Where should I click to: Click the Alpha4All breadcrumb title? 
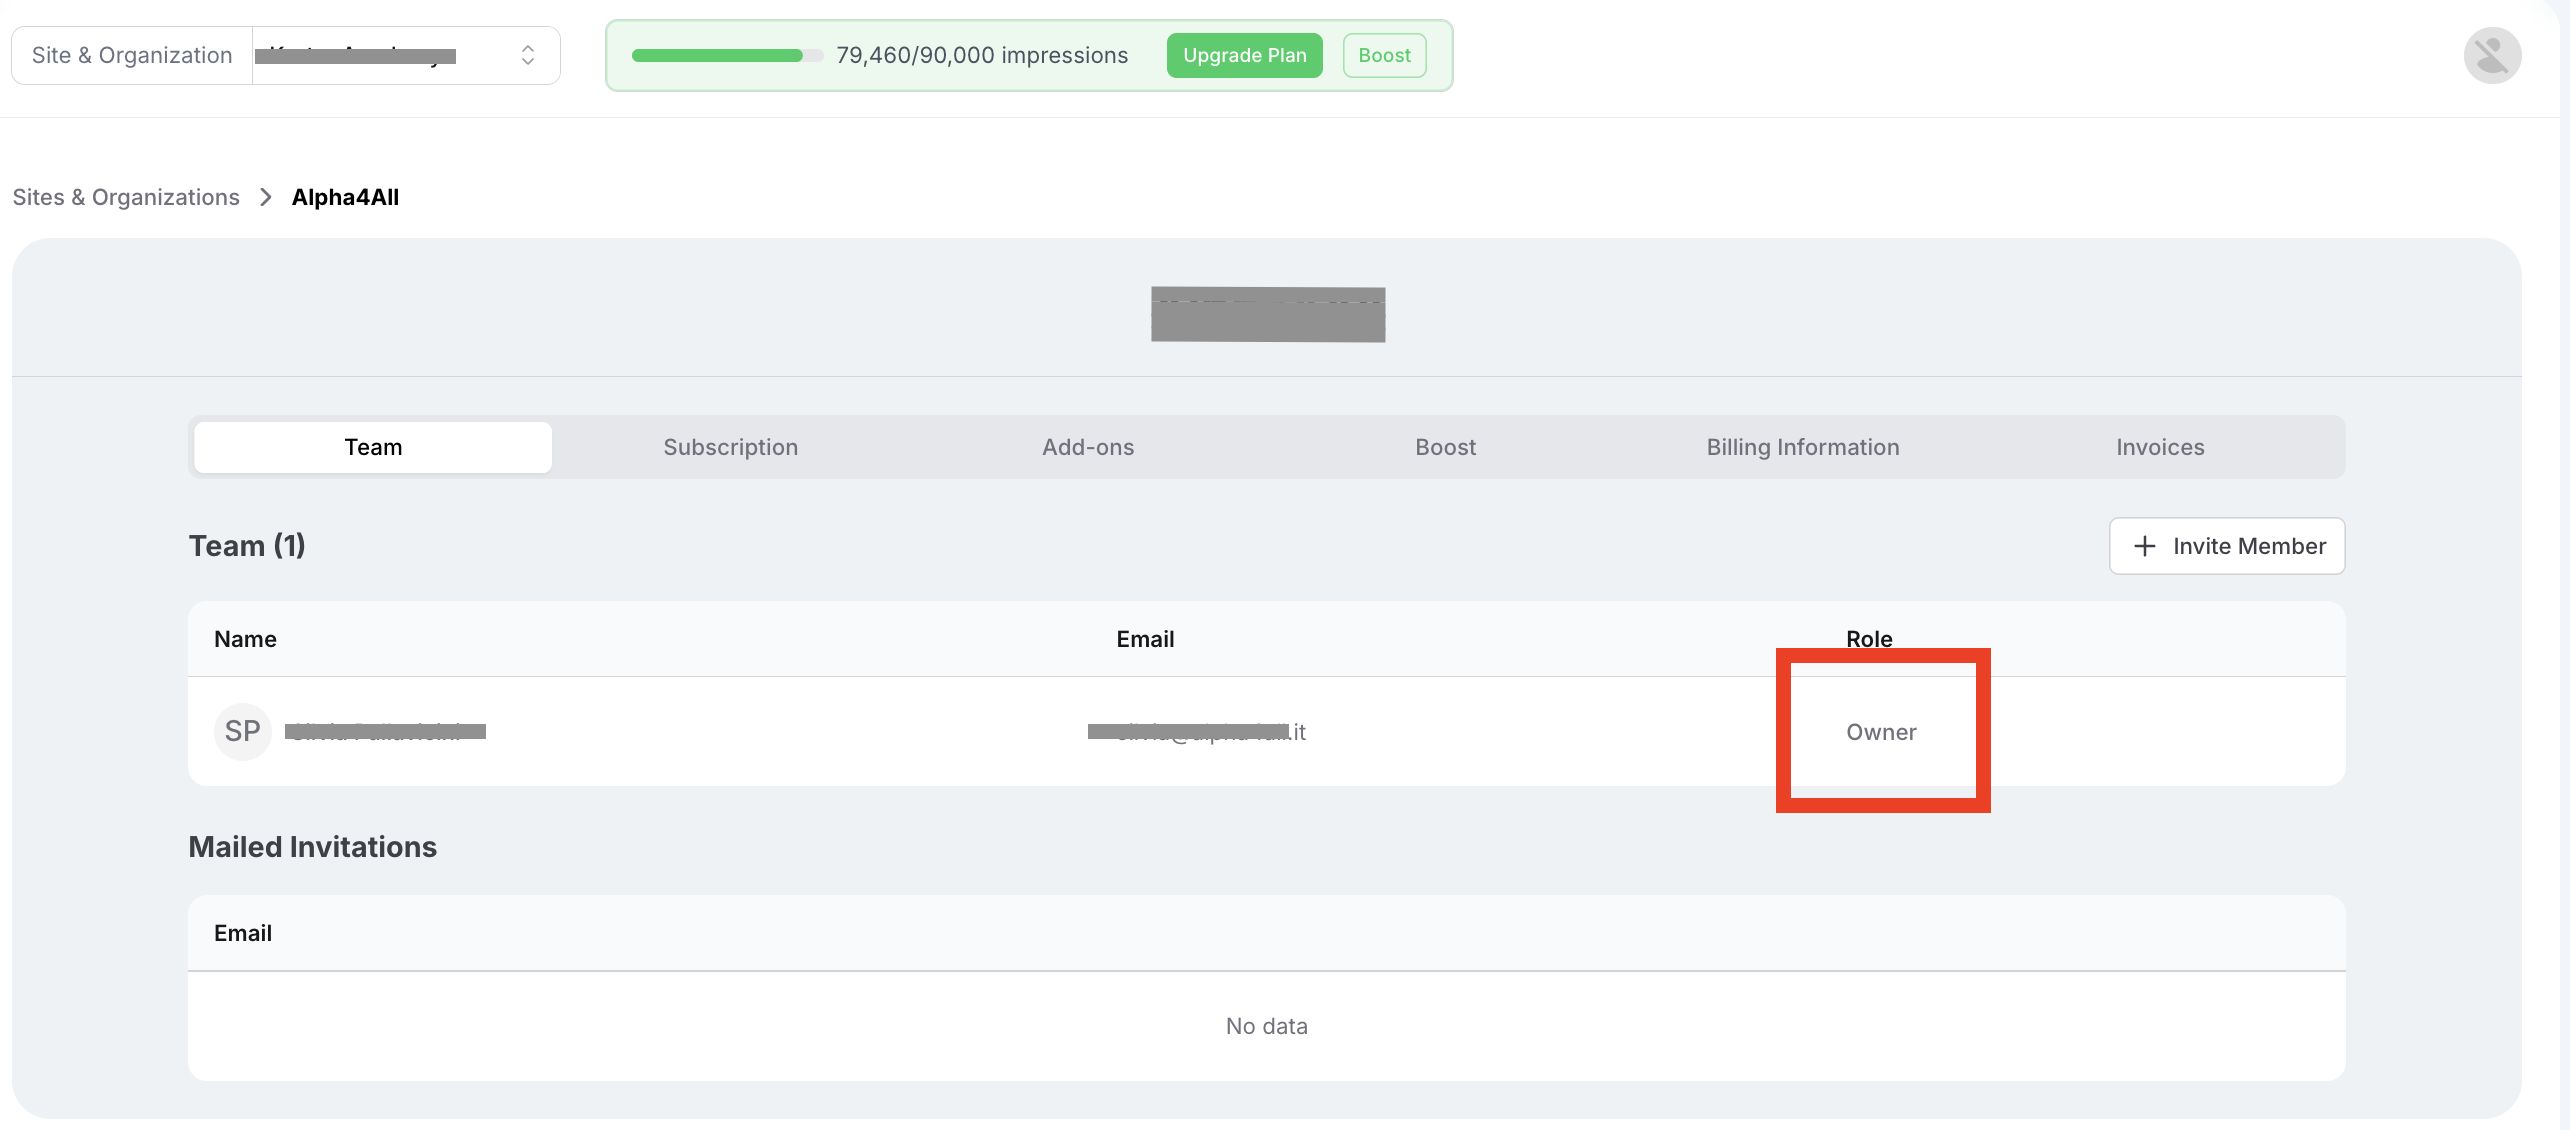[345, 197]
